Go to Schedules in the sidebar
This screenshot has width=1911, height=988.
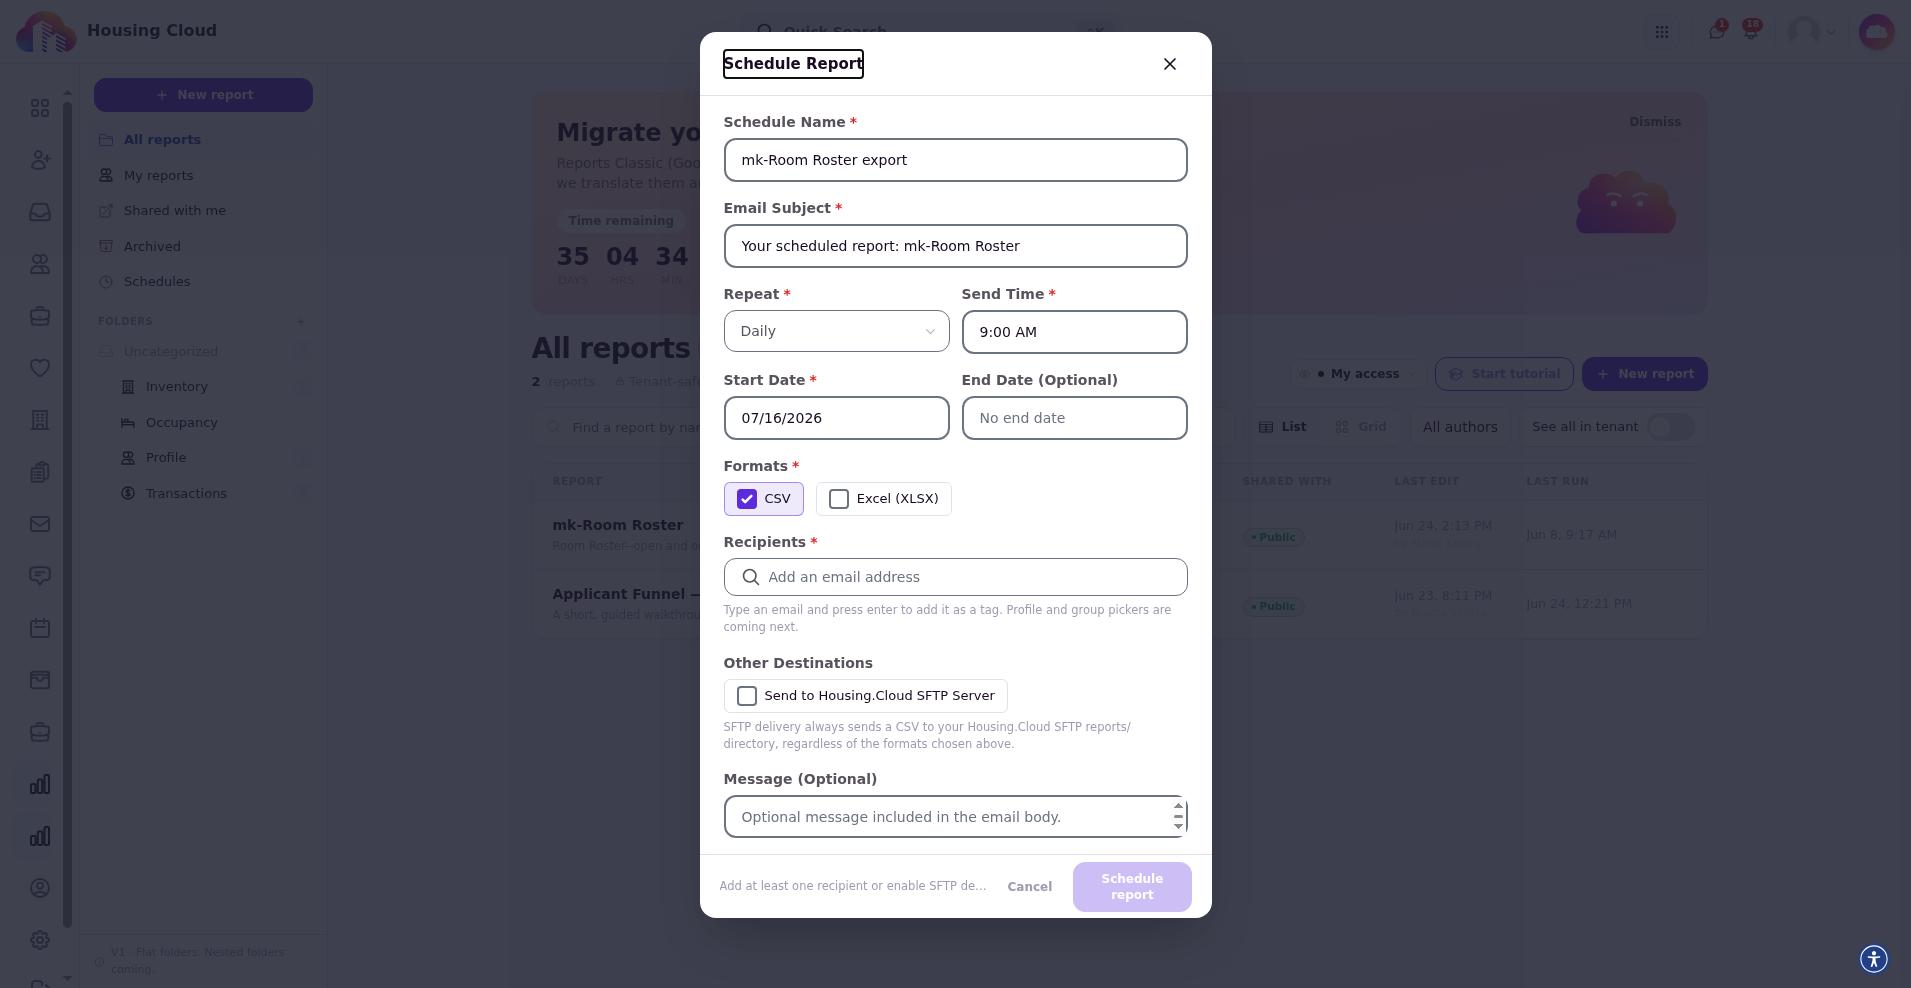157,282
